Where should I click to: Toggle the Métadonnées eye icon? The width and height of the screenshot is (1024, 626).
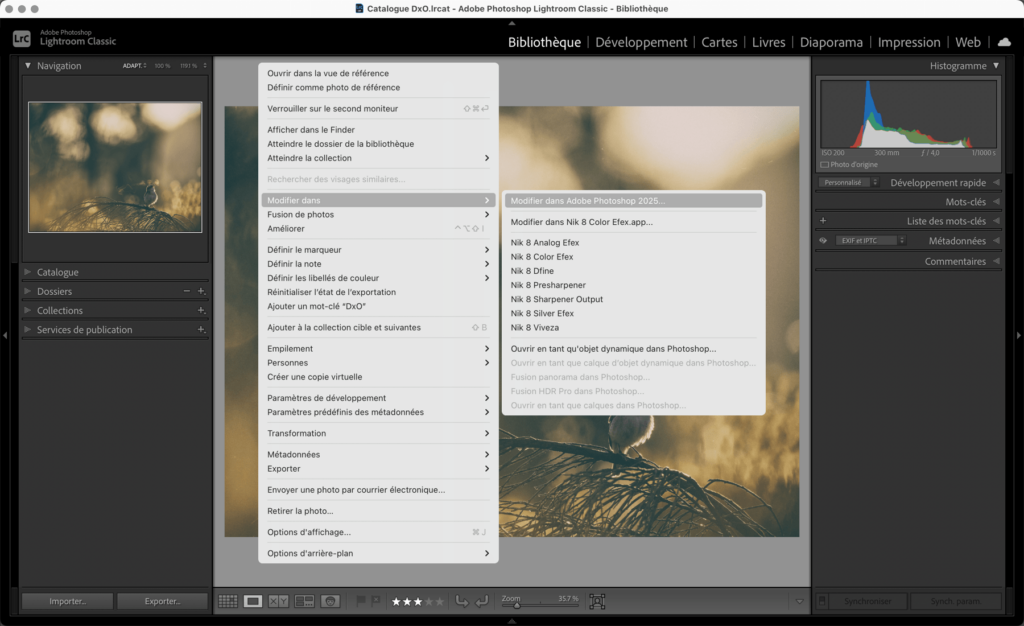pos(823,240)
